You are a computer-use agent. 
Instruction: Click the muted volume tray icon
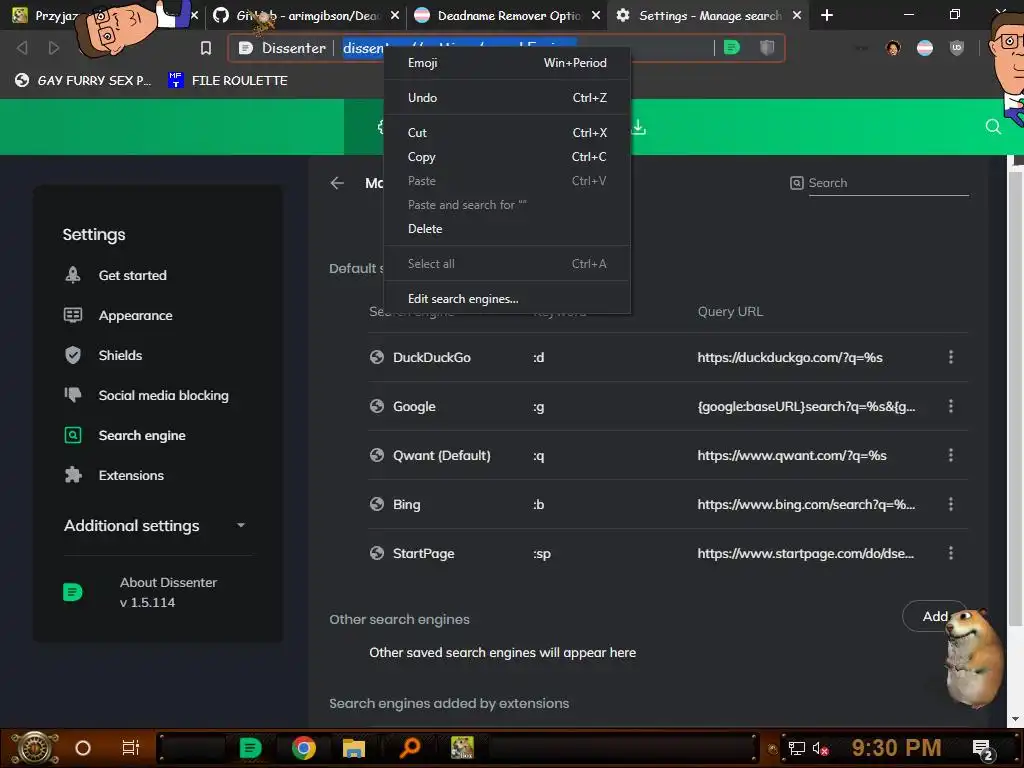point(821,748)
